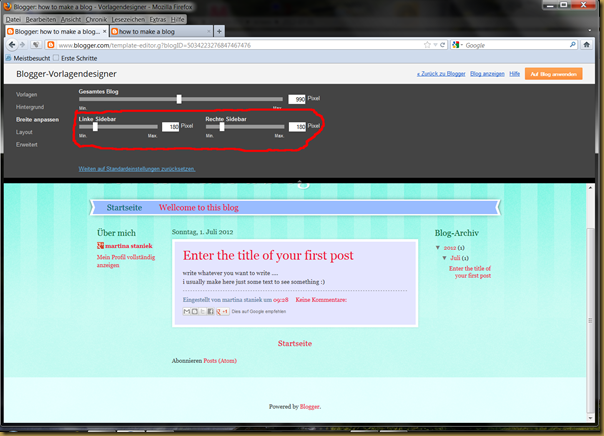Viewport: 604px width, 436px height.
Task: Click the Posts (Atom) subscribe link
Action: pyautogui.click(x=220, y=361)
